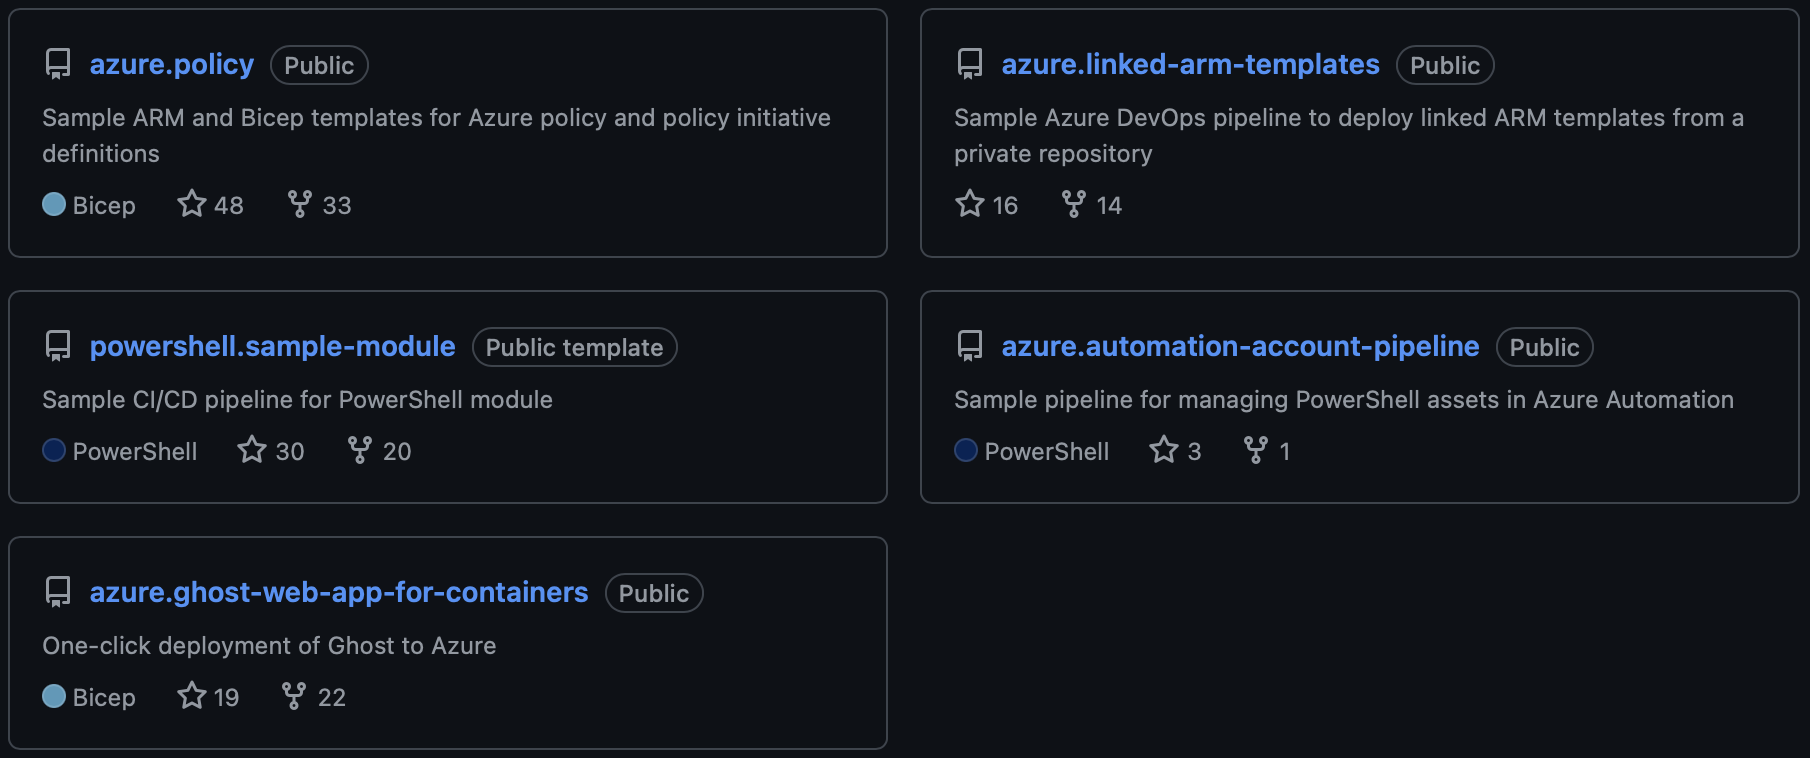Open the azure.ghost-web-app-for-containers repository
1810x758 pixels.
pyautogui.click(x=338, y=592)
